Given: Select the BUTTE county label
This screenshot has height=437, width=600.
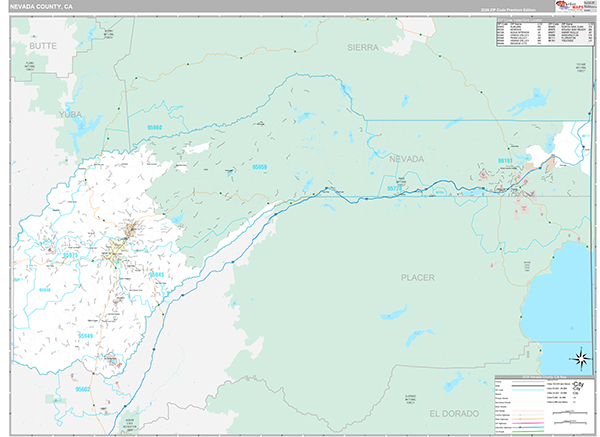Looking at the screenshot, I should point(43,46).
